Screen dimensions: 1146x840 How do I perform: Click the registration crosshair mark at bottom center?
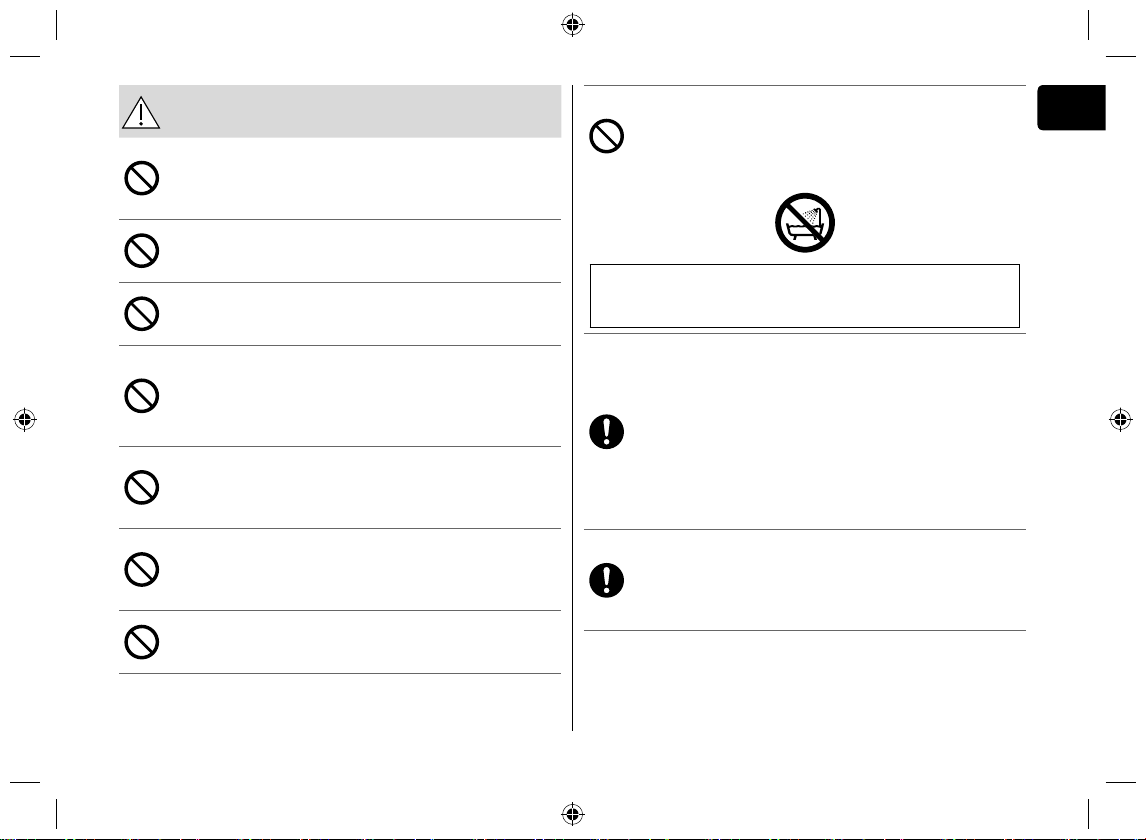[573, 814]
